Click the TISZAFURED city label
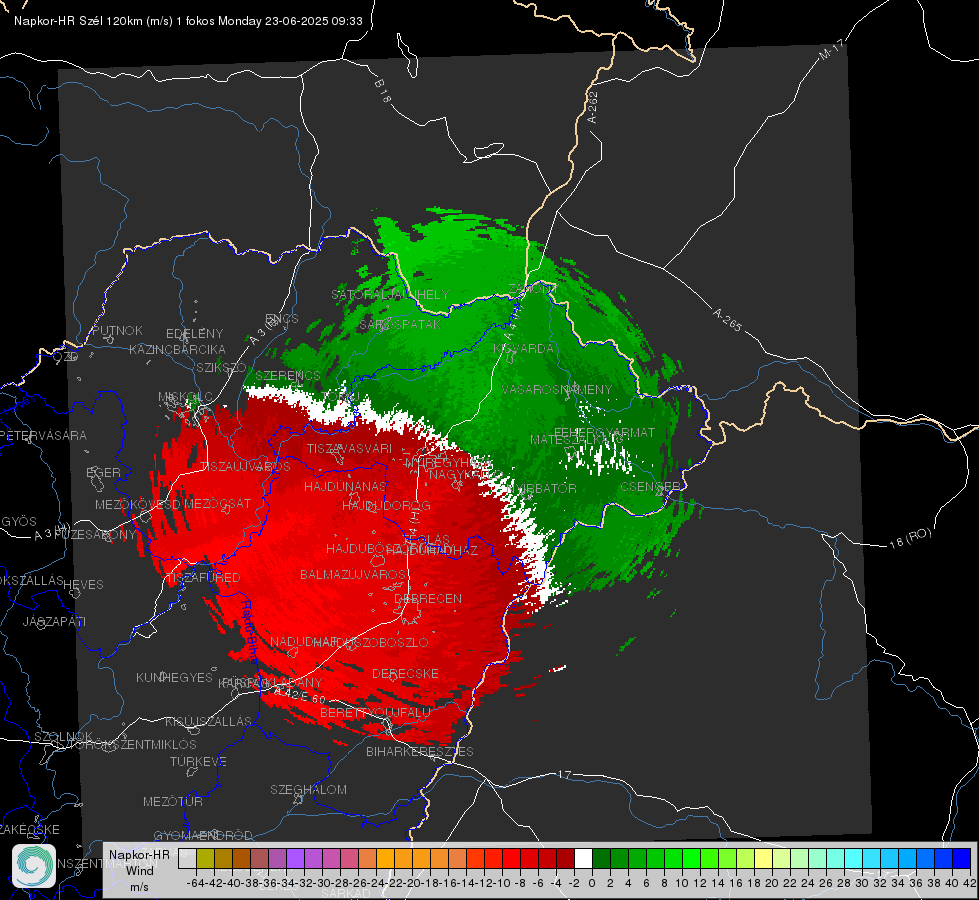Viewport: 979px width, 900px height. (203, 578)
